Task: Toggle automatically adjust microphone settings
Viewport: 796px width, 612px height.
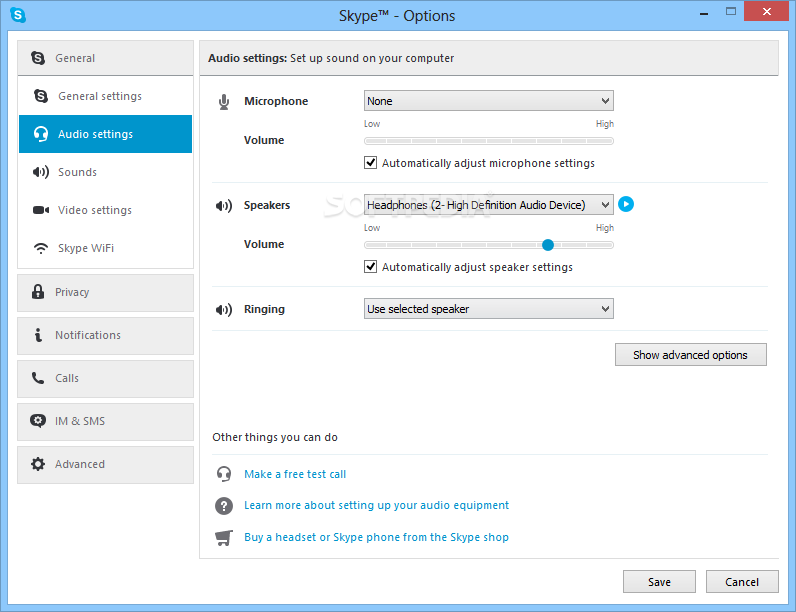Action: click(x=371, y=163)
